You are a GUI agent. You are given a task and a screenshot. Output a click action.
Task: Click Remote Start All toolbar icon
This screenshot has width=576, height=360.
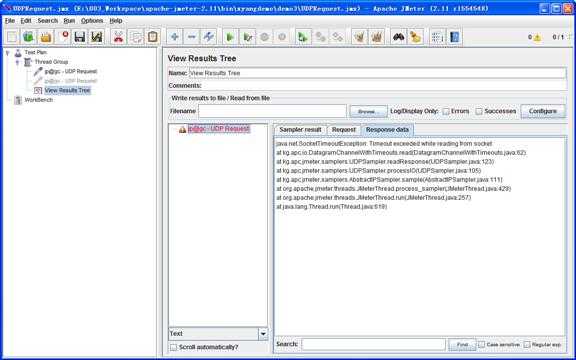pos(303,37)
